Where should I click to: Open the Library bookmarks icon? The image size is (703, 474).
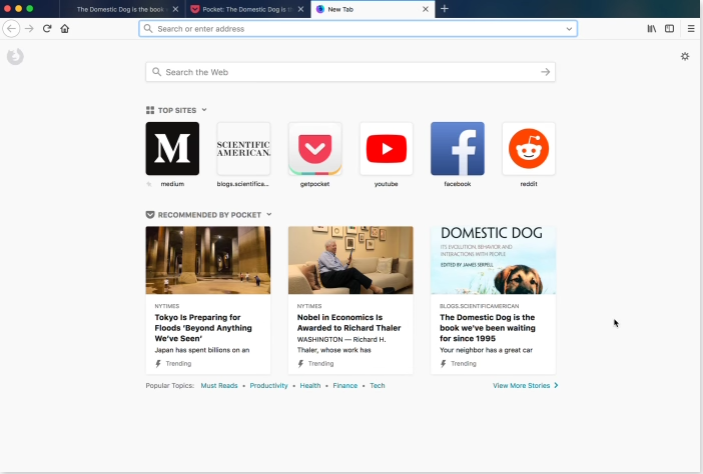pos(652,29)
